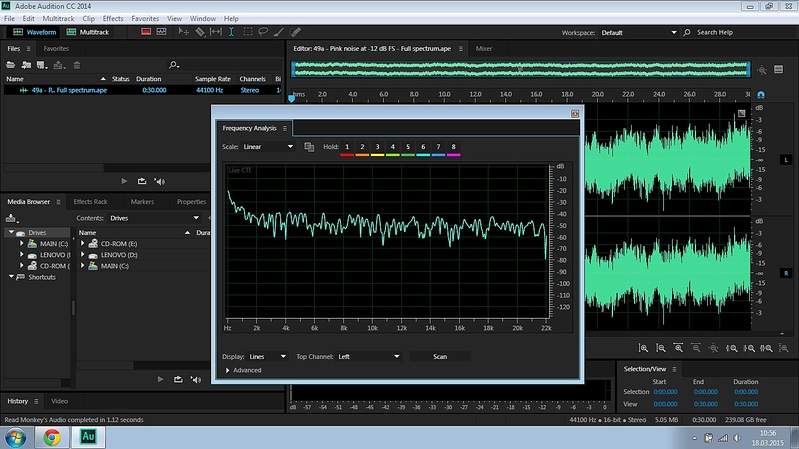
Task: Click the search icon in Files panel
Action: (174, 65)
